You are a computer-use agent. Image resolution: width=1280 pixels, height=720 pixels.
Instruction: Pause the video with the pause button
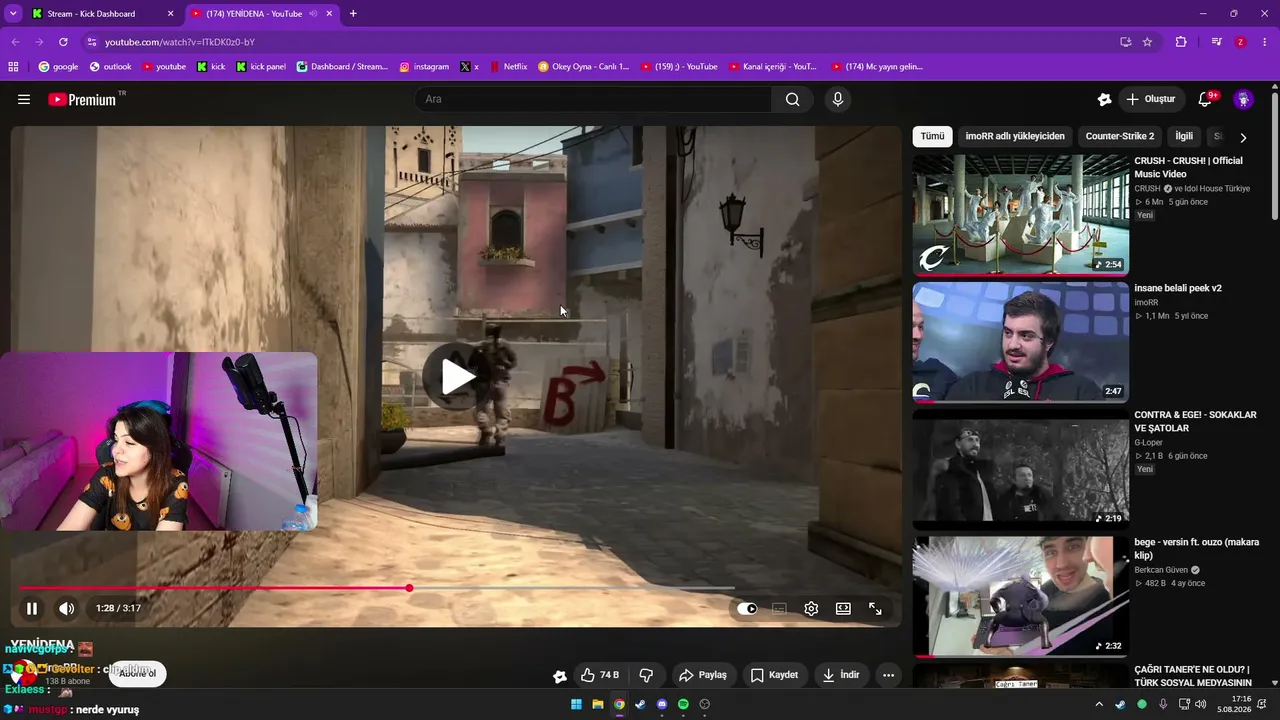[x=32, y=608]
